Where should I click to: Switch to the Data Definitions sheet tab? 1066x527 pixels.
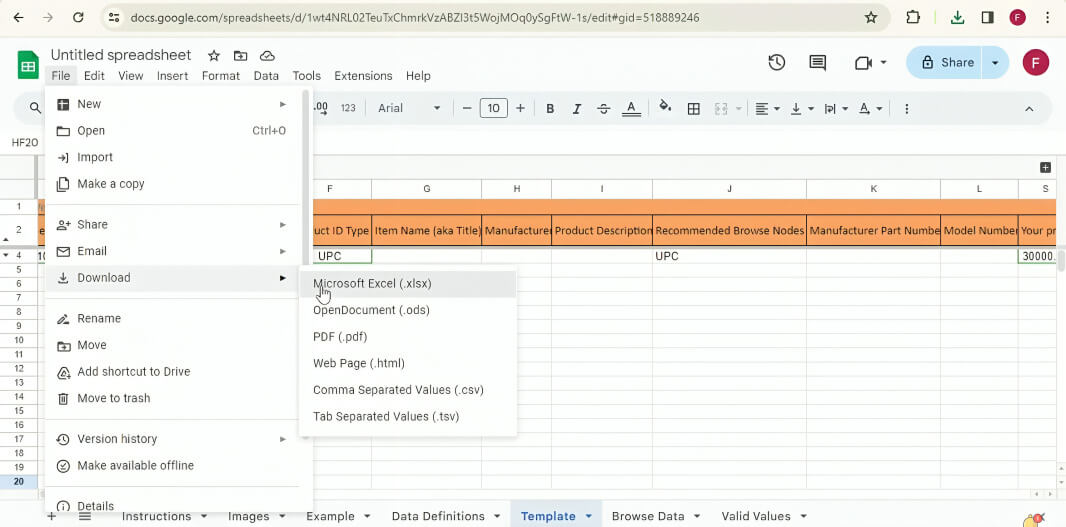tap(439, 516)
